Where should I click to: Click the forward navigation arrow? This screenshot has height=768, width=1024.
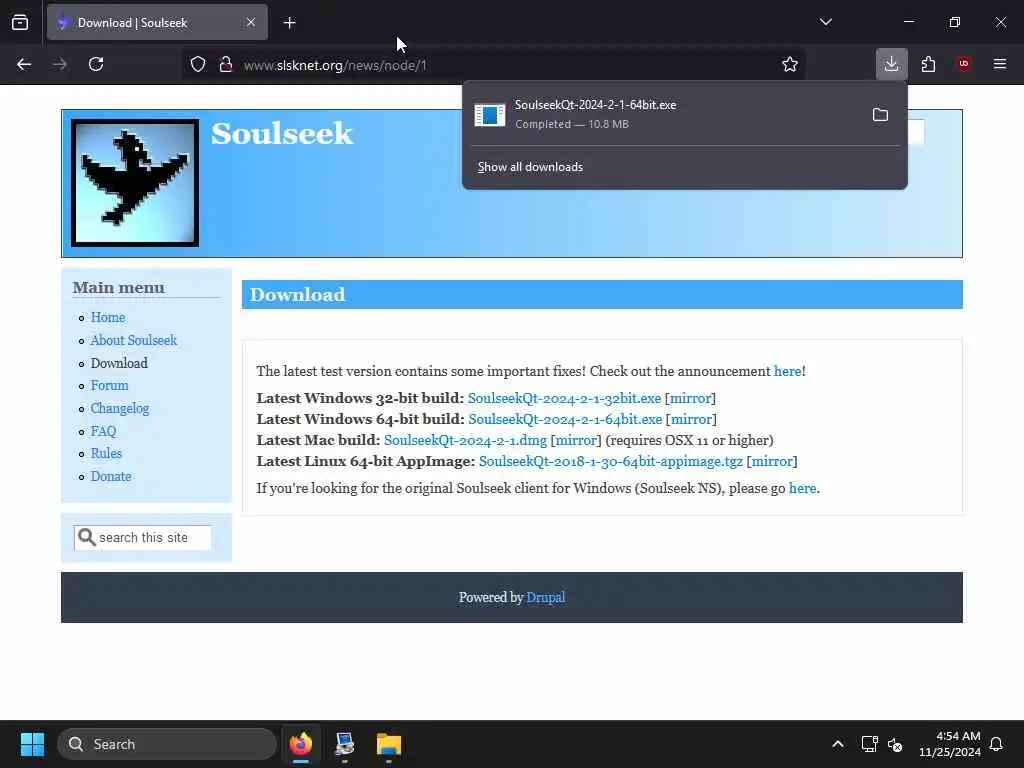click(60, 64)
